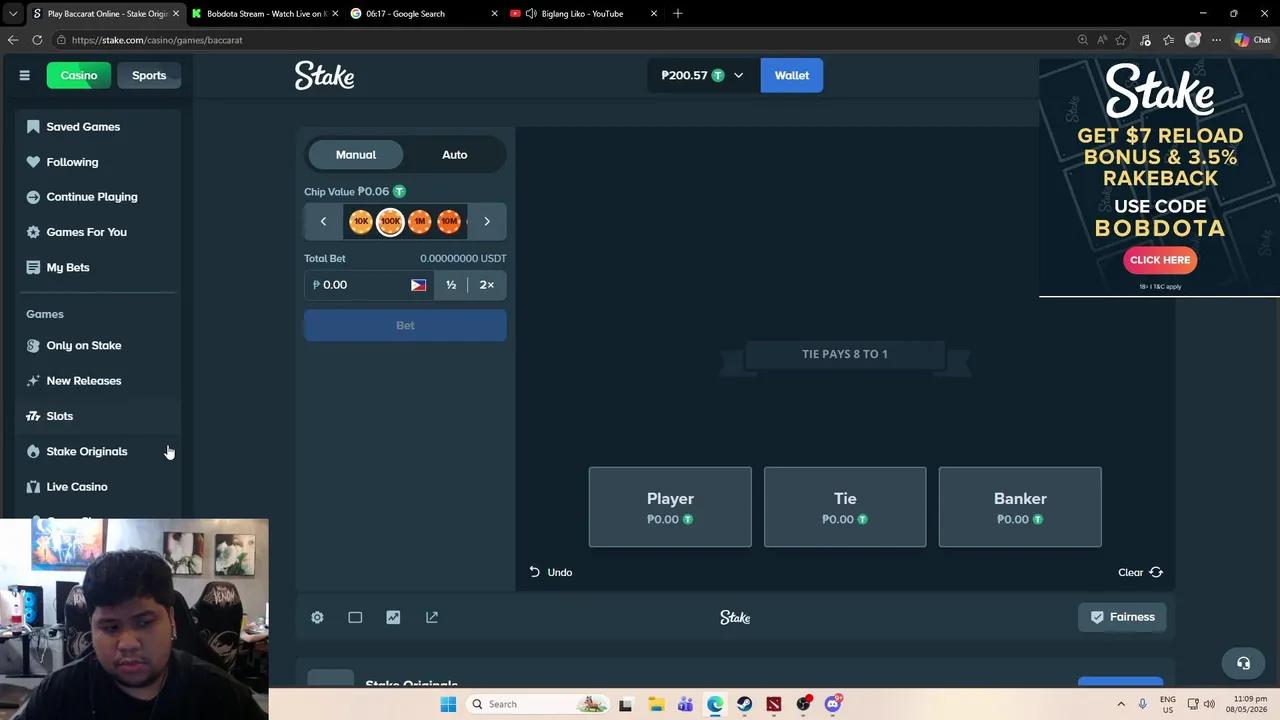Switch to Bobdota Stream browser tab
Viewport: 1280px width, 720px height.
(264, 14)
